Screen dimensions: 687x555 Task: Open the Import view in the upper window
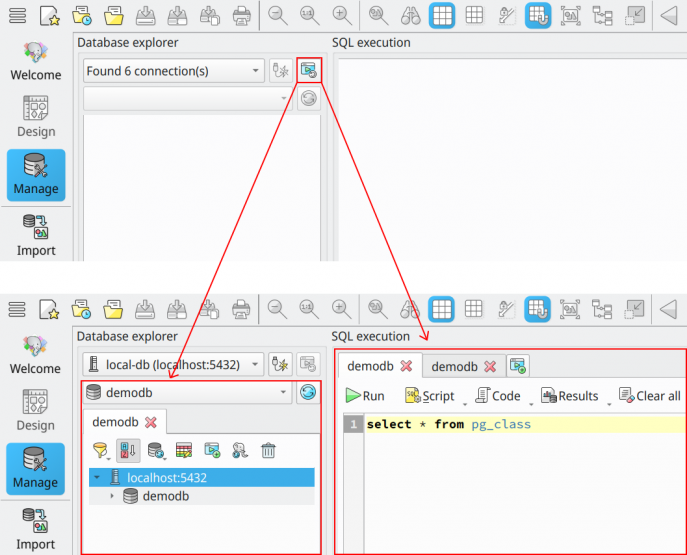pos(36,236)
